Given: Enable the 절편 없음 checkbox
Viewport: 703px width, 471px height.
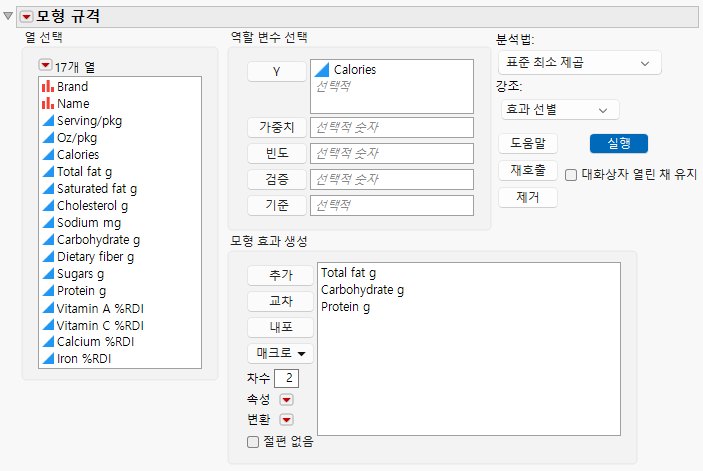Looking at the screenshot, I should coord(253,442).
